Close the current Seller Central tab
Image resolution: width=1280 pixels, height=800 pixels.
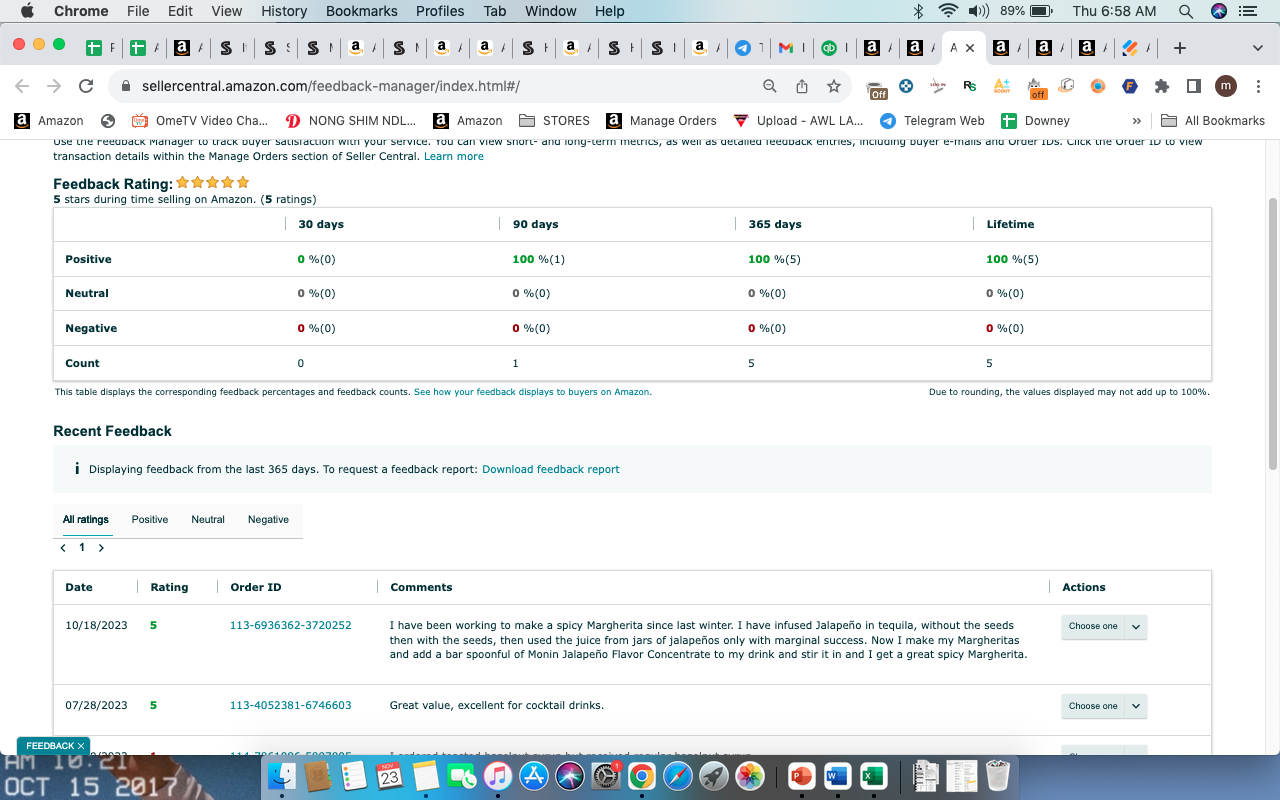click(970, 47)
